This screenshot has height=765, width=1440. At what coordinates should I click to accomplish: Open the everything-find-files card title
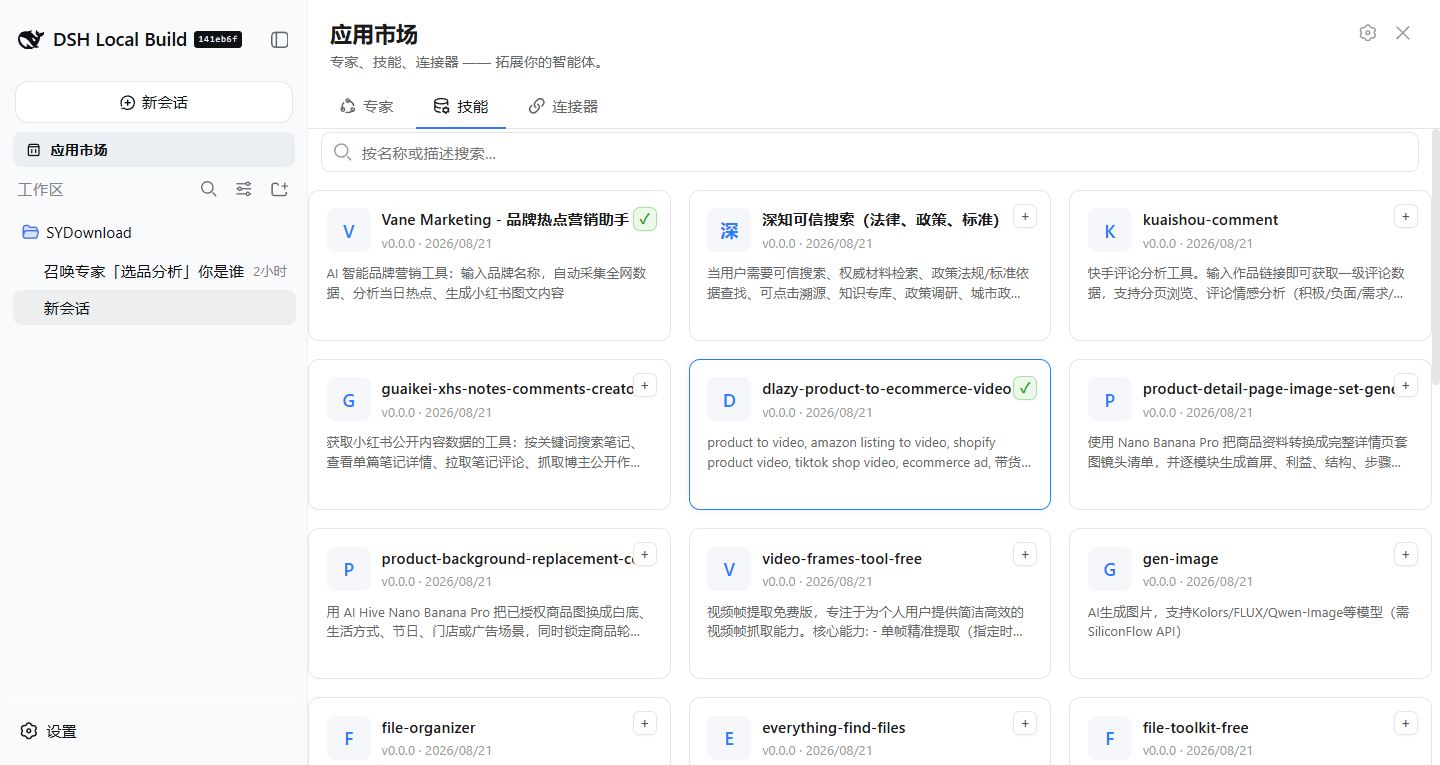click(834, 727)
